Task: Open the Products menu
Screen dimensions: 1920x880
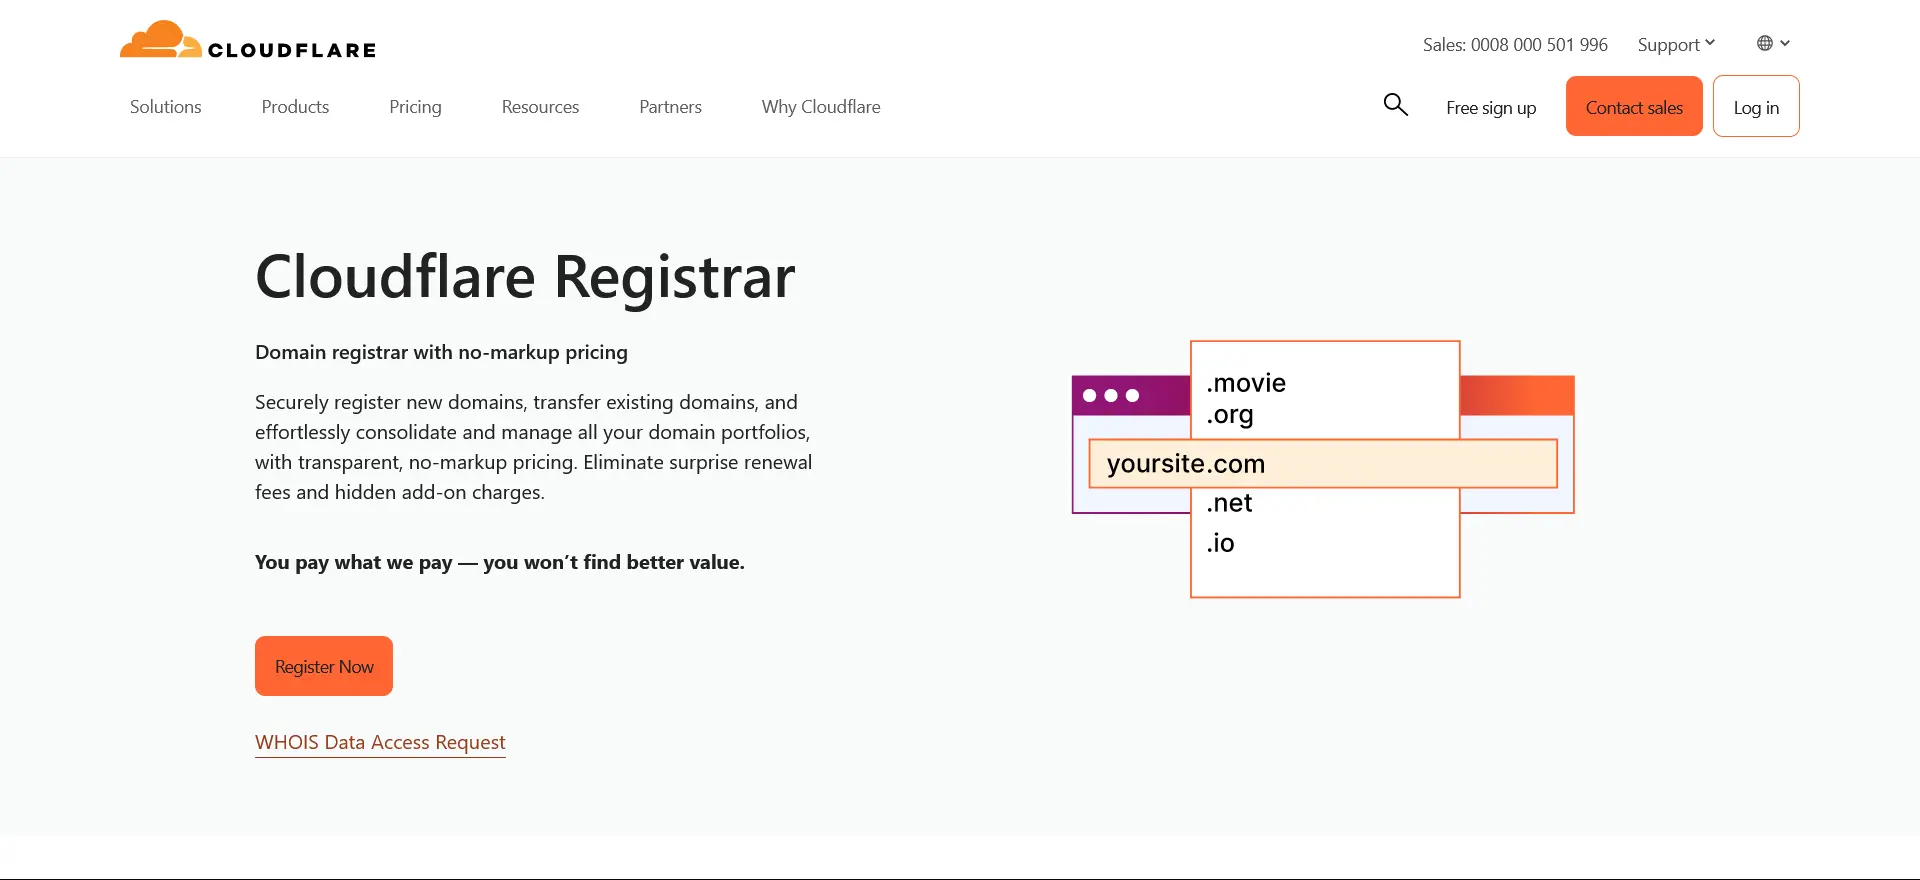Action: tap(295, 107)
